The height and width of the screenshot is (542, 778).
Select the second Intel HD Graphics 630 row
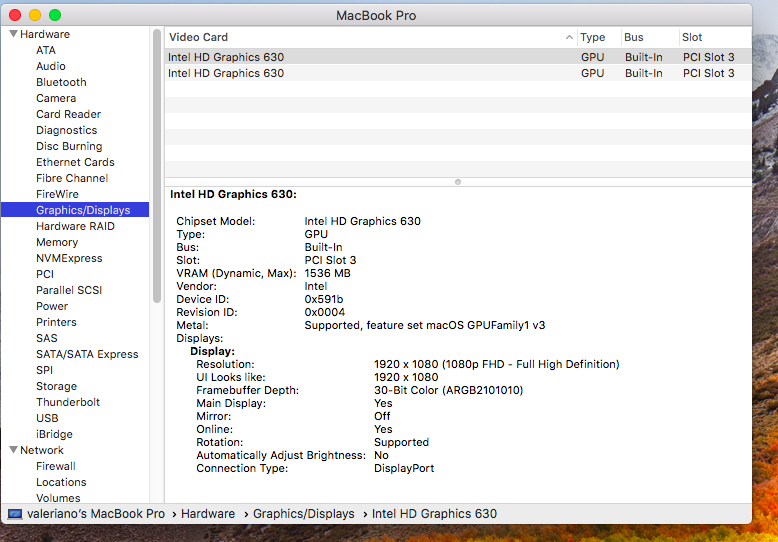click(458, 73)
